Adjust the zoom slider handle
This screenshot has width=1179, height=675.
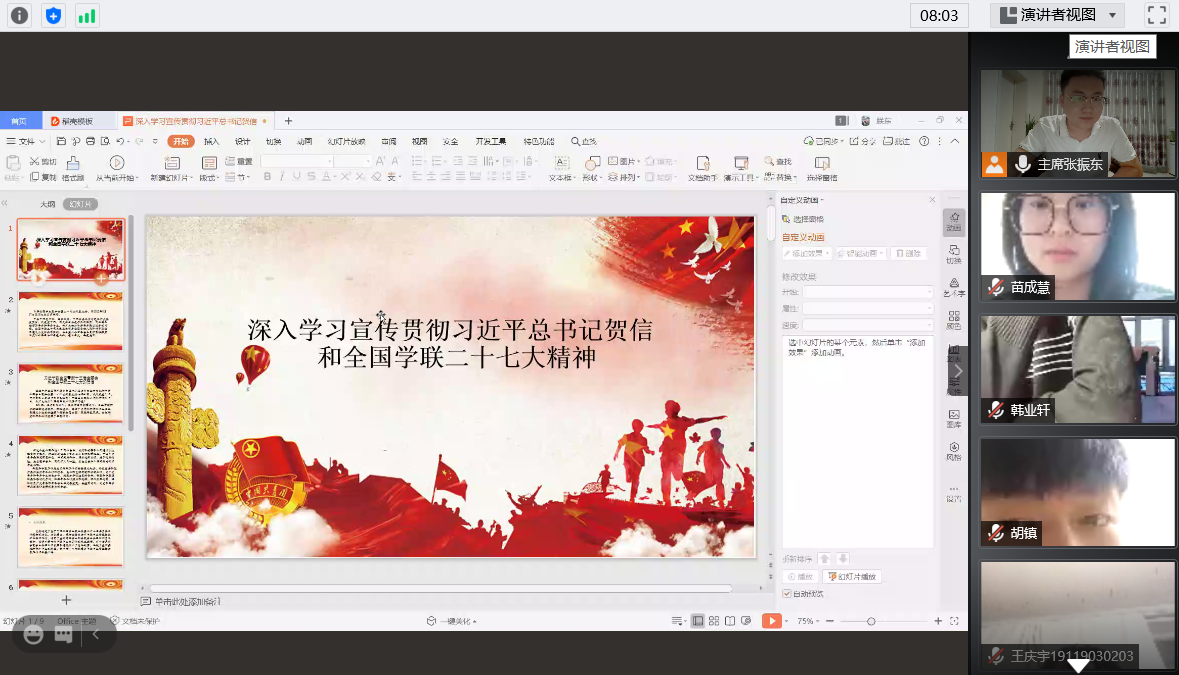tap(871, 621)
